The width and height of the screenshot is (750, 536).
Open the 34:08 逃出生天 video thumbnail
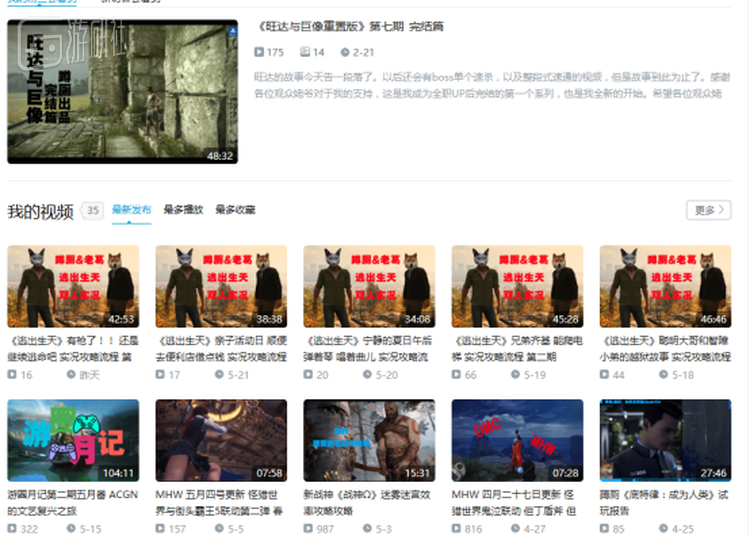[x=369, y=286]
